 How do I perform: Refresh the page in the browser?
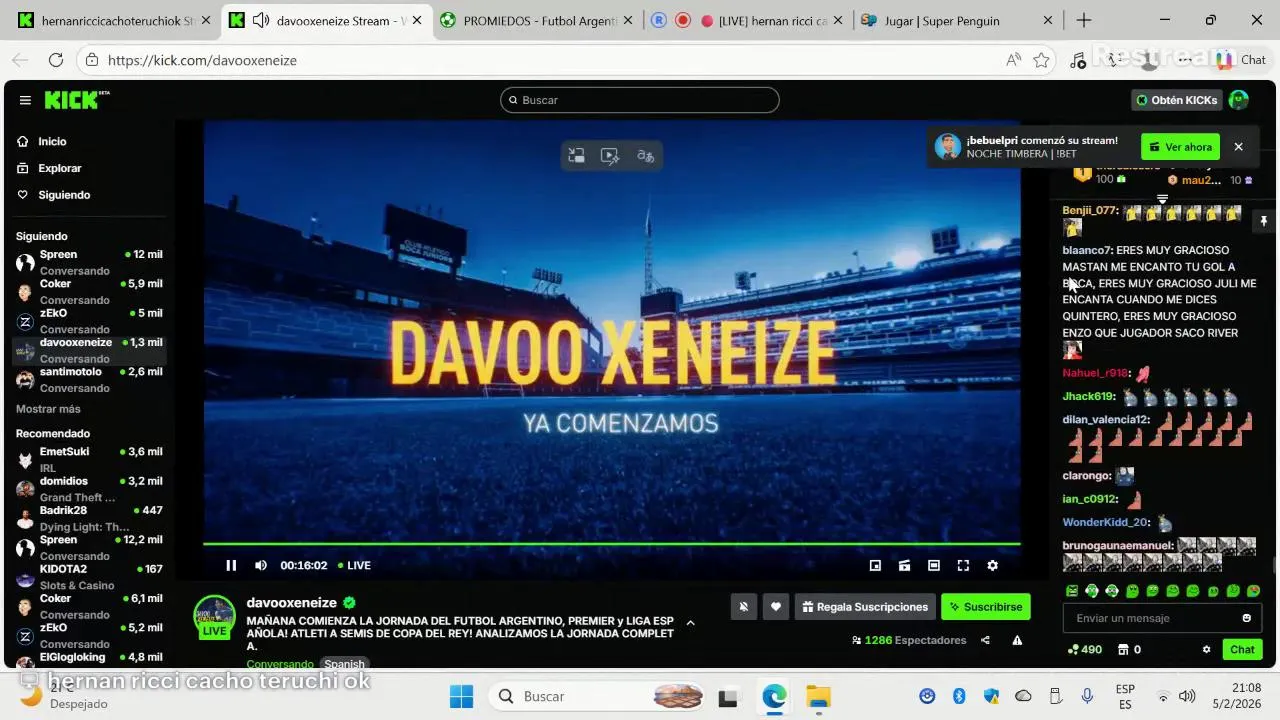coord(56,60)
